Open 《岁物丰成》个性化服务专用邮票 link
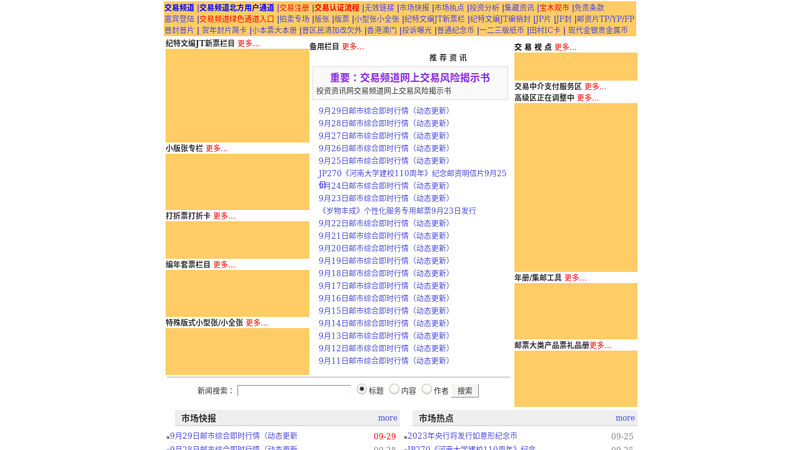This screenshot has height=450, width=800. pyautogui.click(x=397, y=211)
